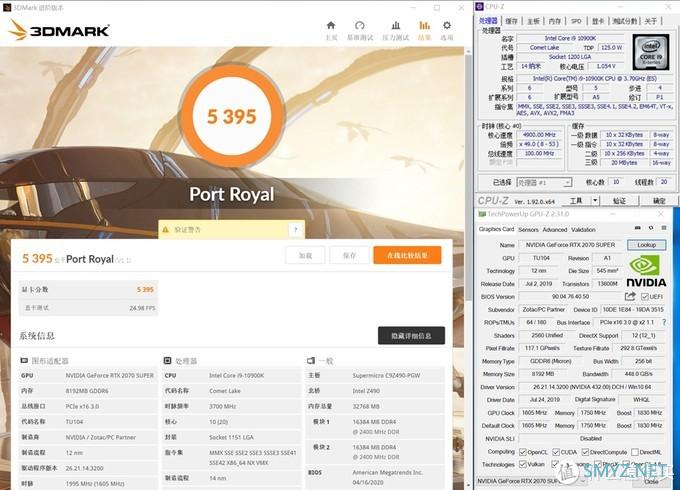Screen dimensions: 680x490
Task: Click the 验证 validate button in CPU-Z
Action: pos(619,200)
